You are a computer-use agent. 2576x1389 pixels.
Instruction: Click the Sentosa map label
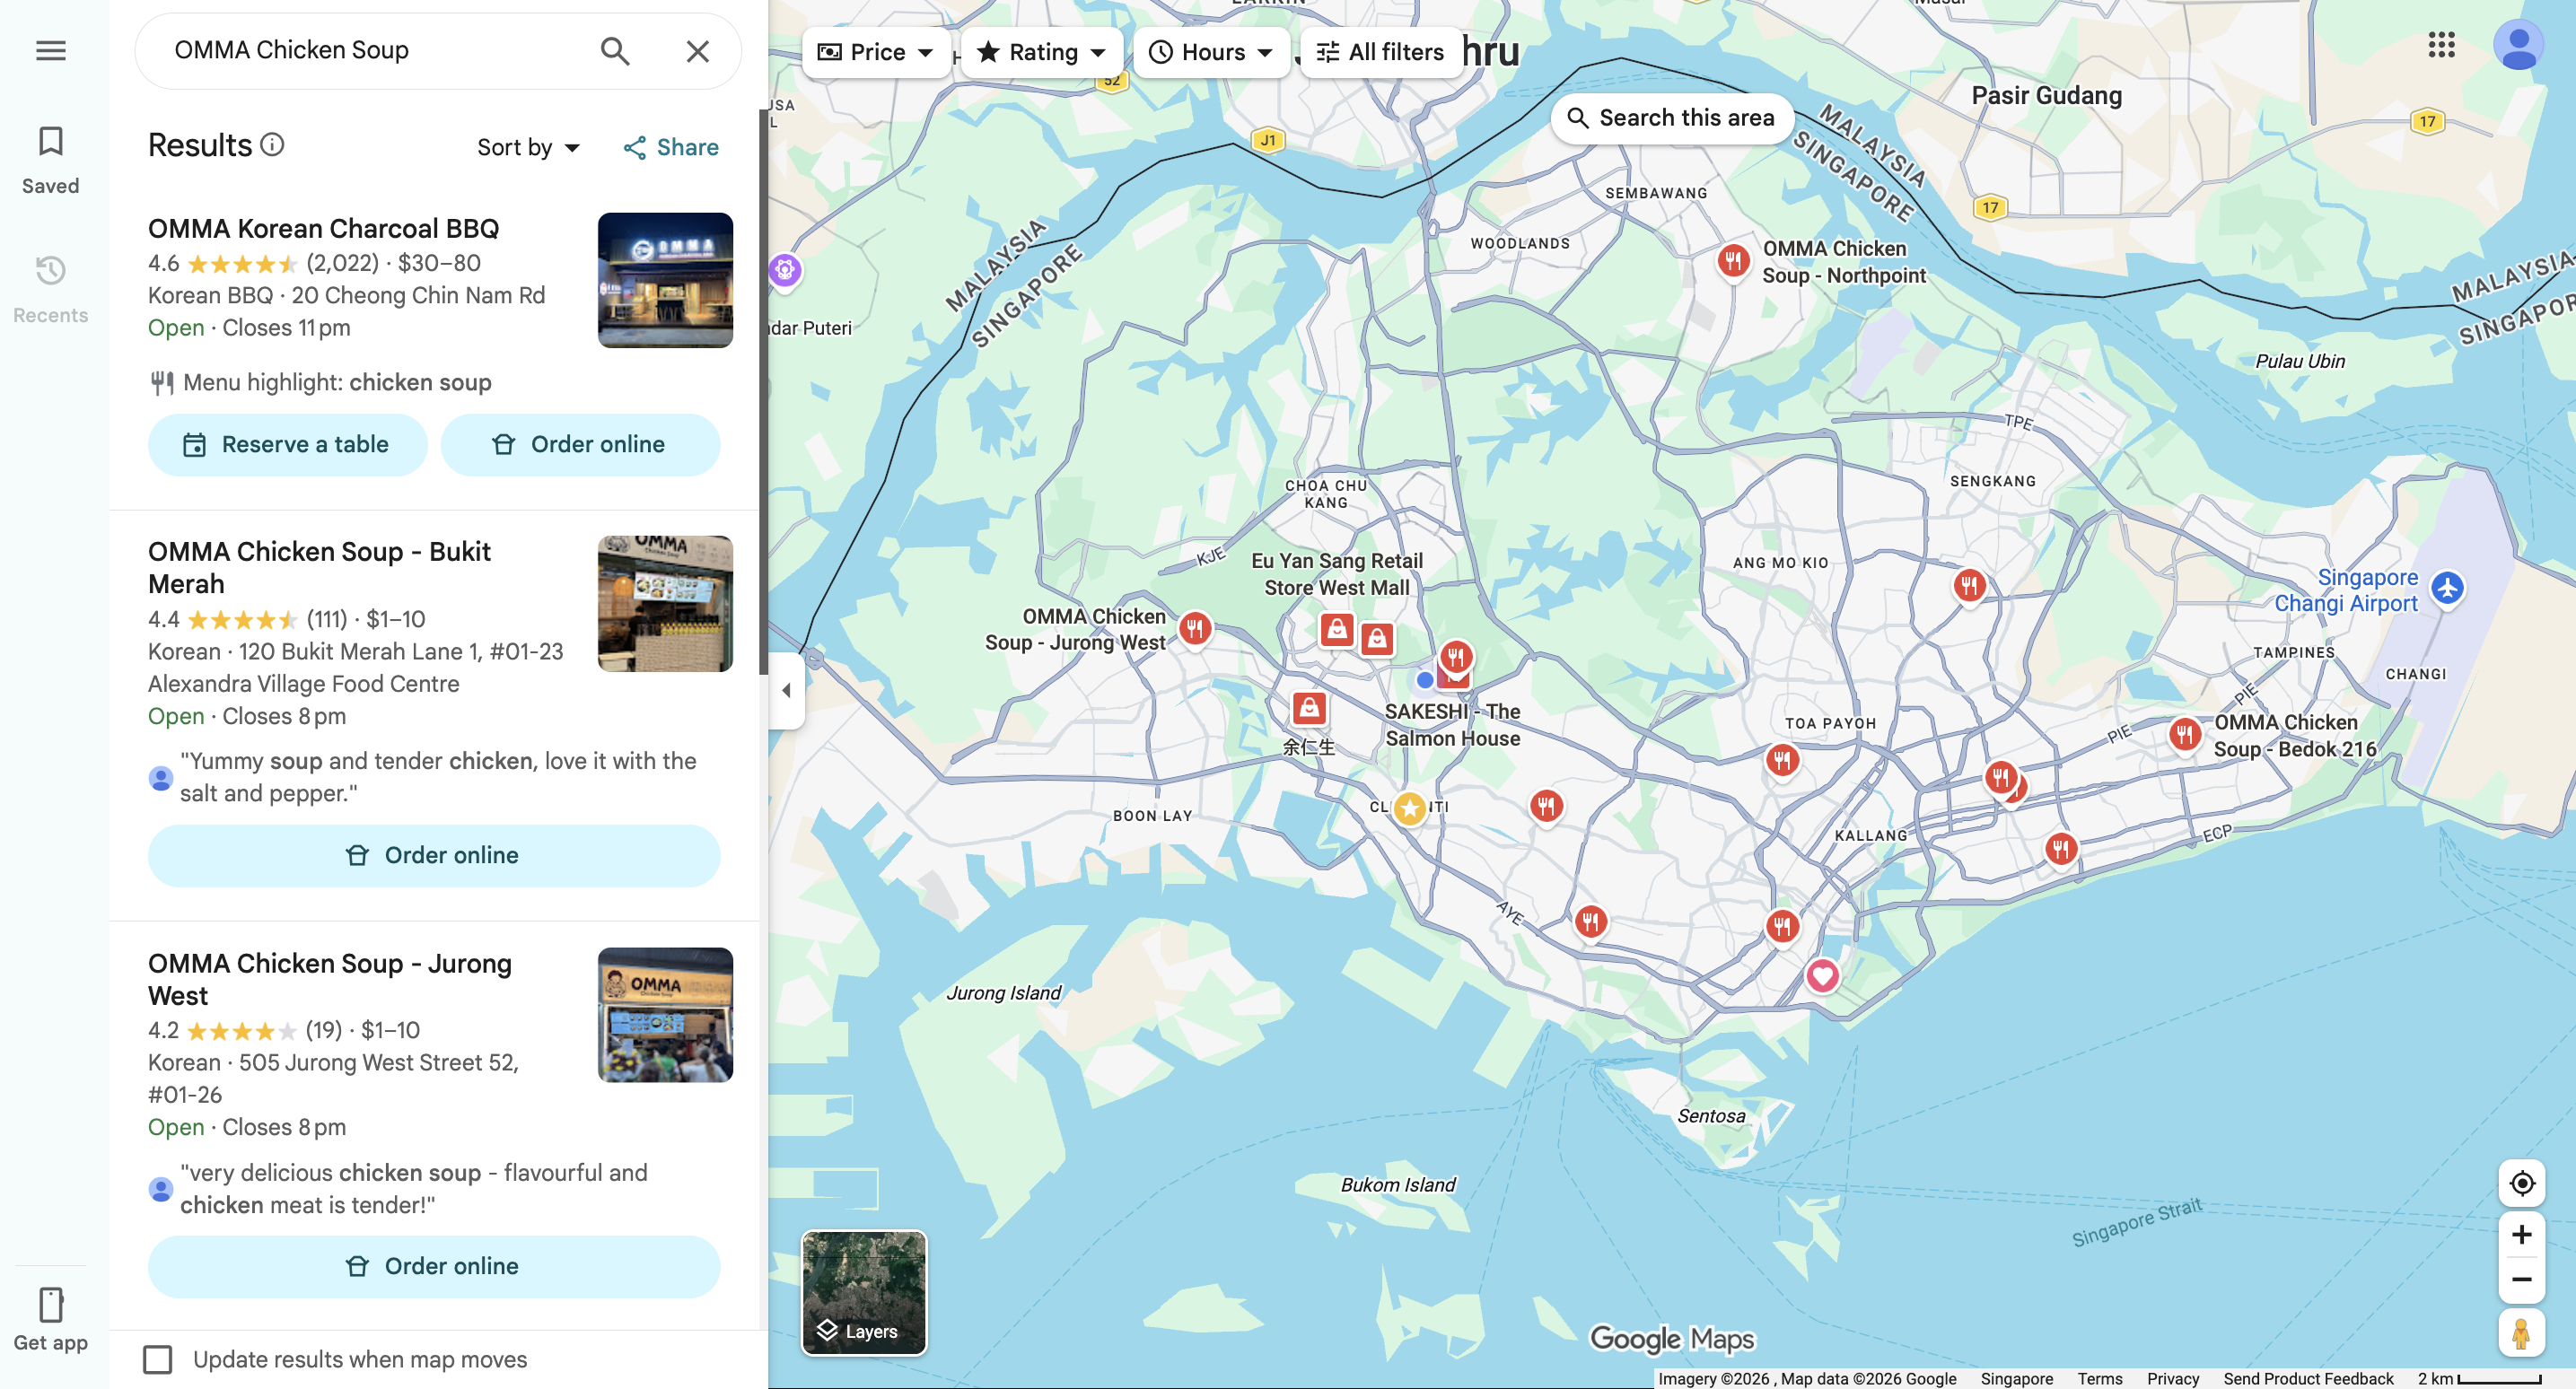(1711, 1116)
